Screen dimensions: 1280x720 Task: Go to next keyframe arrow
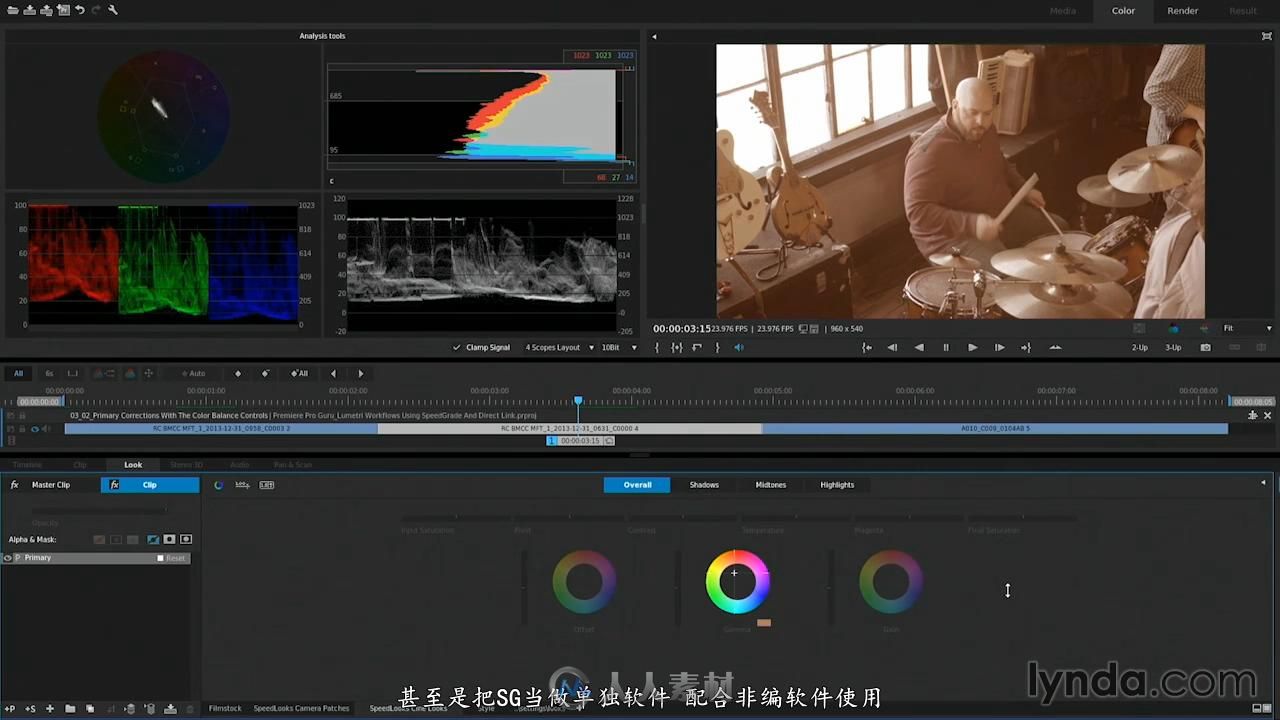coord(361,373)
